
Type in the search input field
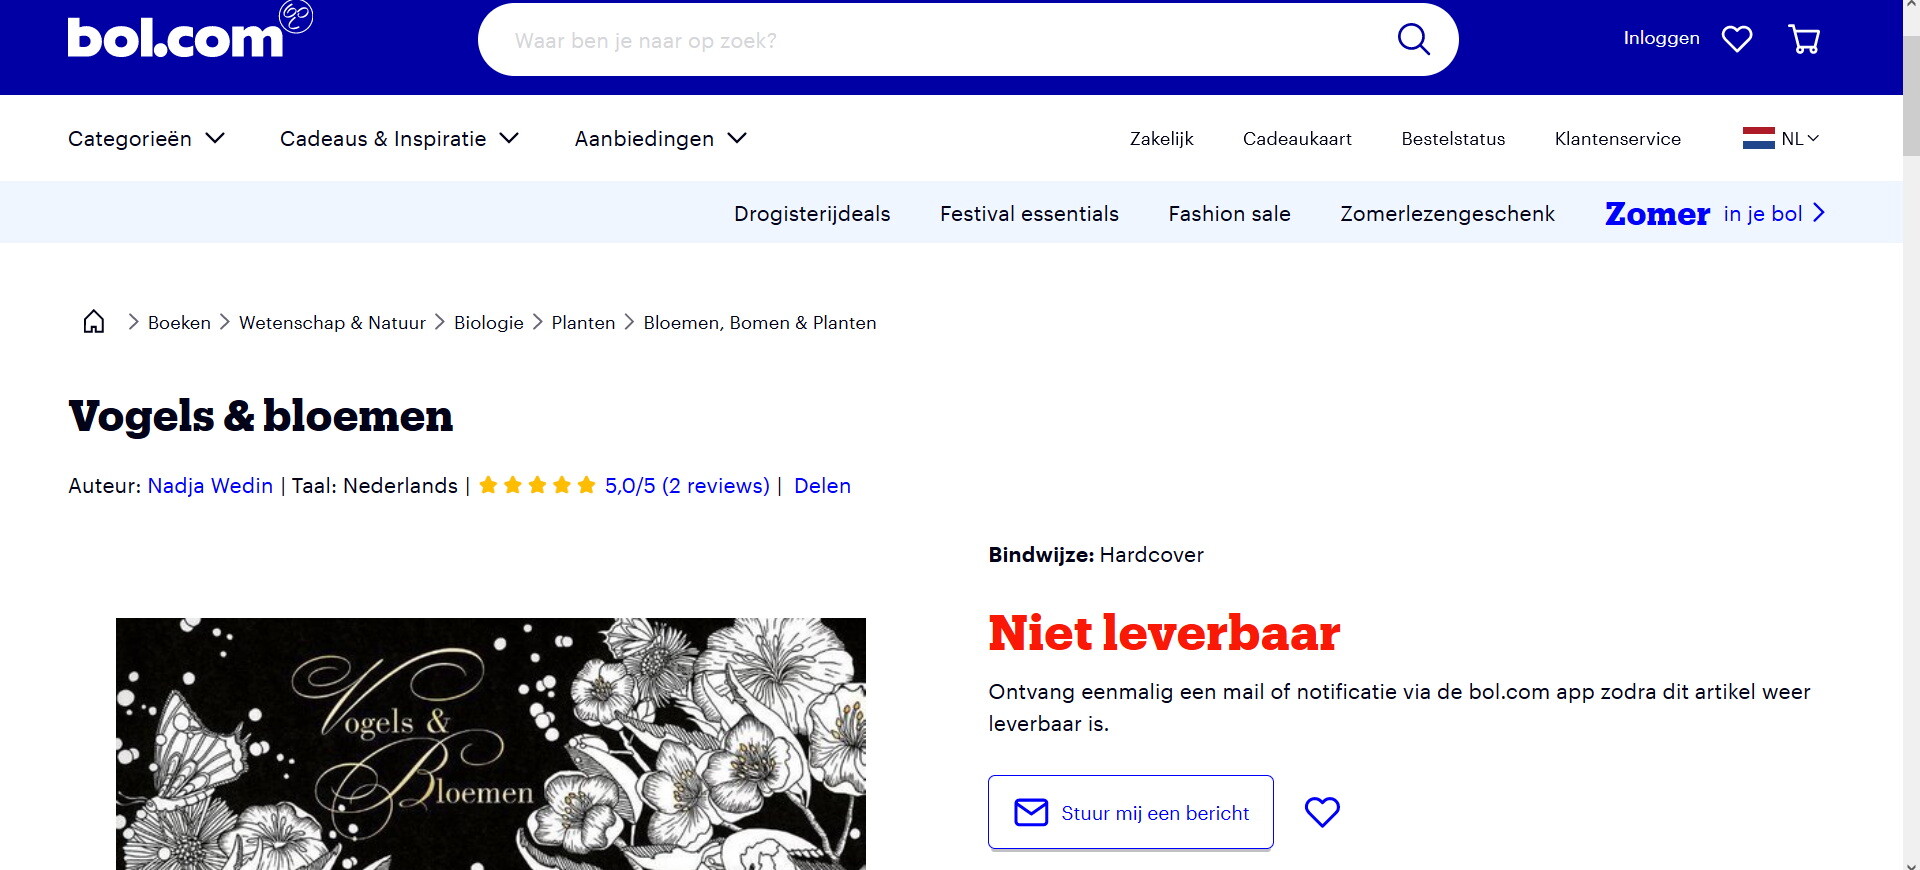click(x=940, y=40)
